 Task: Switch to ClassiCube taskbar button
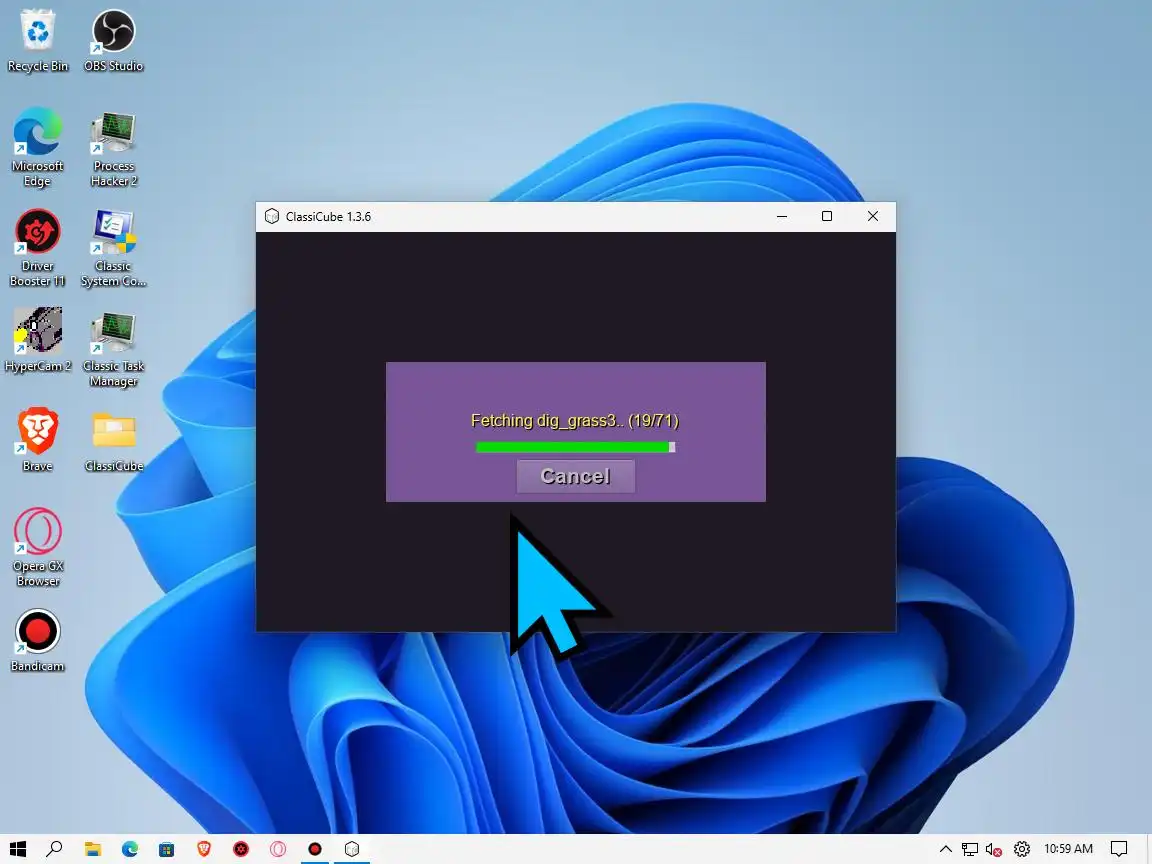click(x=352, y=849)
